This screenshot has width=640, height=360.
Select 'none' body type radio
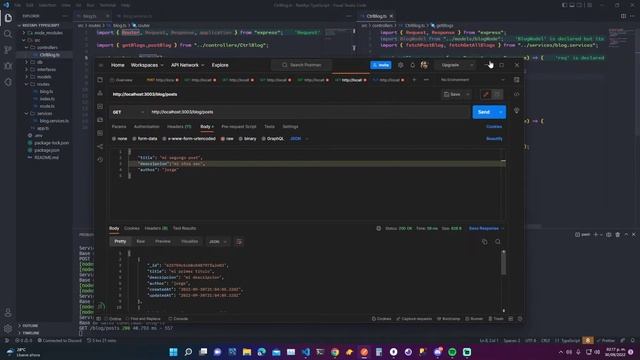point(114,139)
